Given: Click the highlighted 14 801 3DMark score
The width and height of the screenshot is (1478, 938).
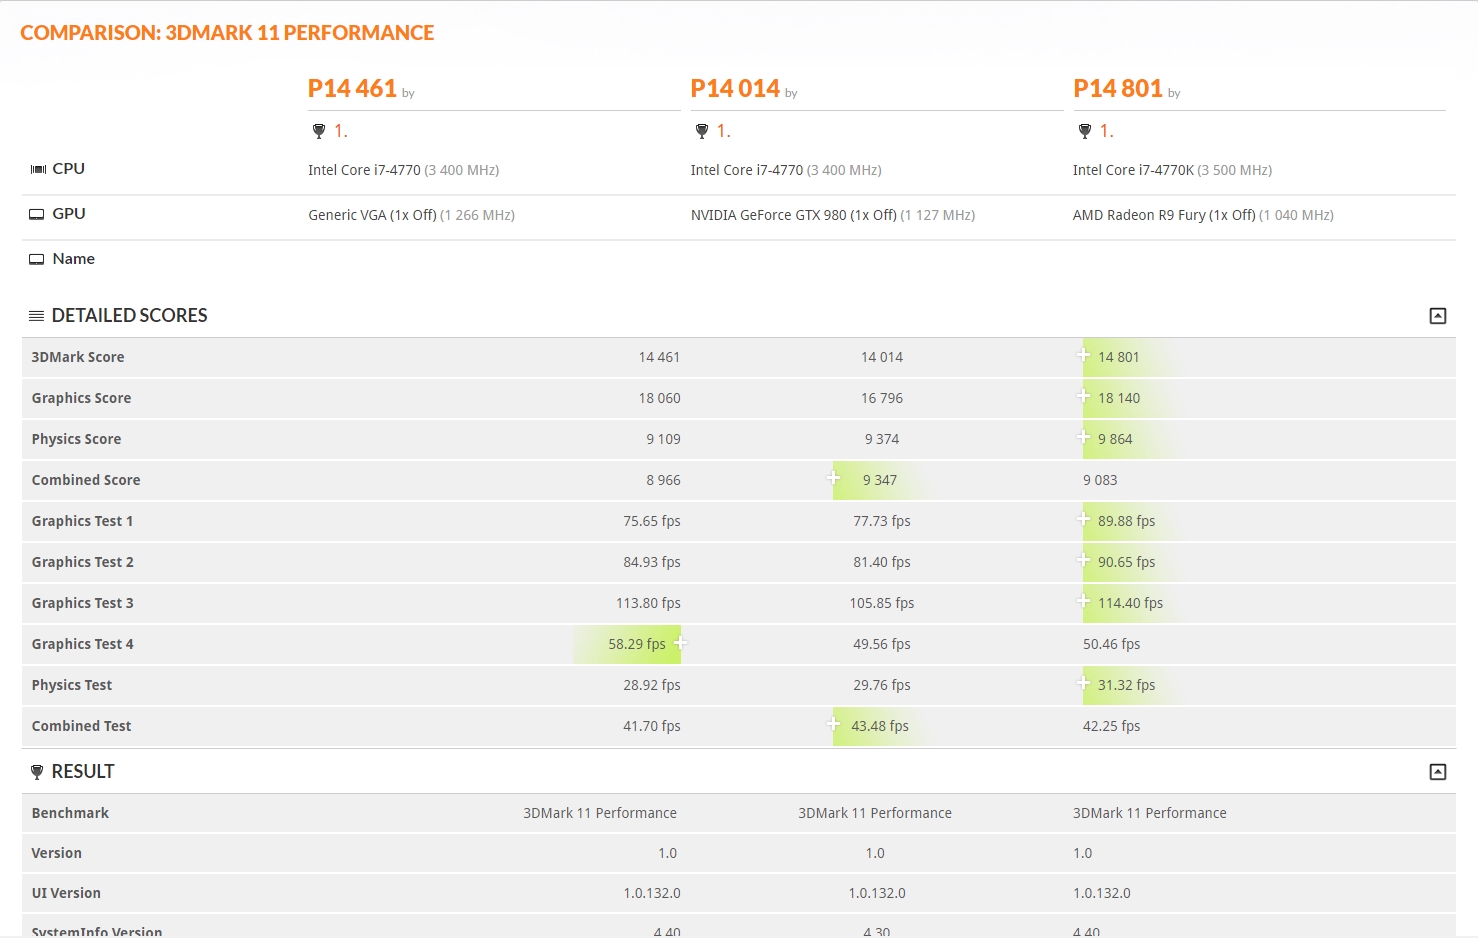Looking at the screenshot, I should pyautogui.click(x=1118, y=357).
